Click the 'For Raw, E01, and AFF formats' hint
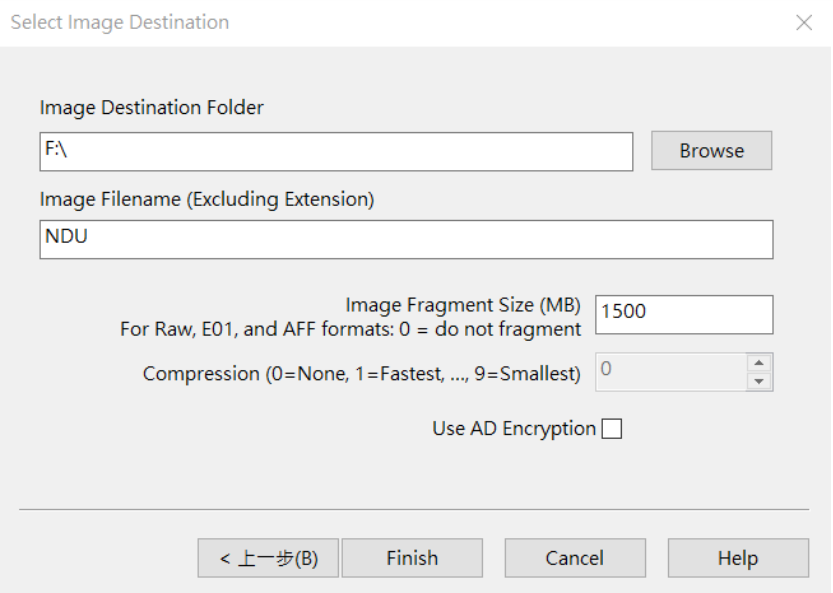The image size is (833, 593). pos(350,327)
